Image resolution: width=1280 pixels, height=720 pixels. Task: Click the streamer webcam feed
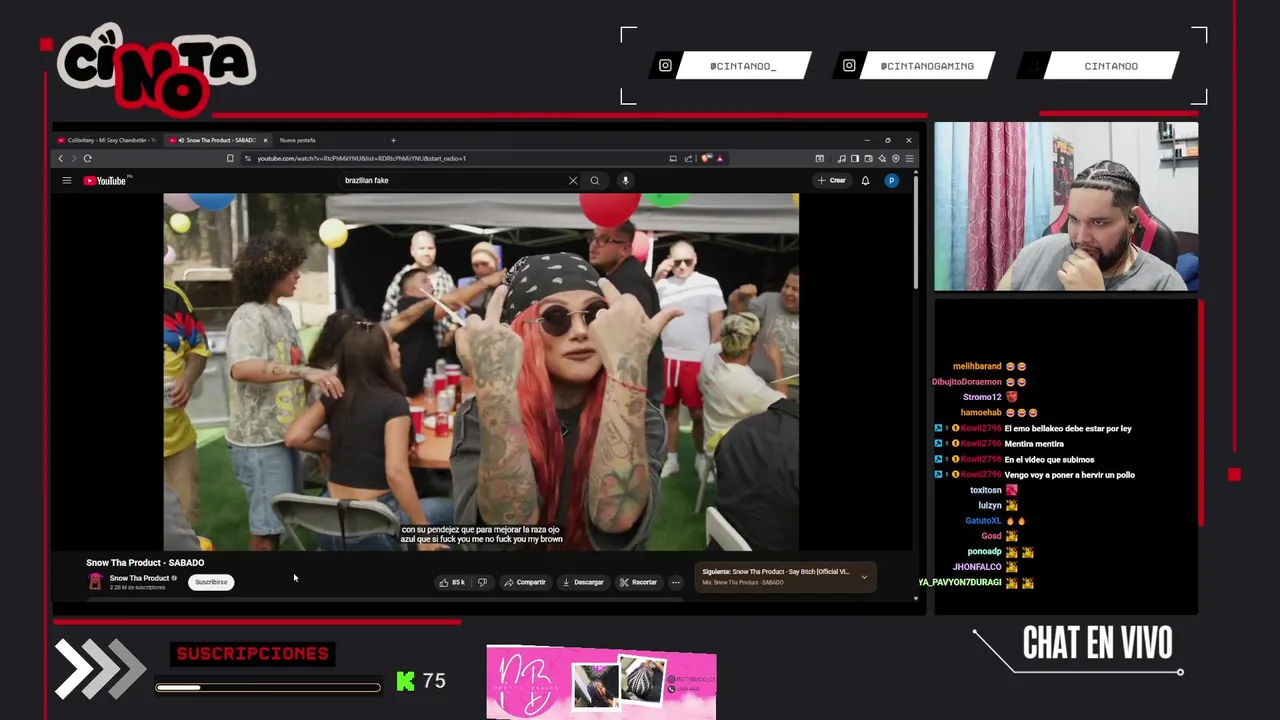pos(1066,207)
